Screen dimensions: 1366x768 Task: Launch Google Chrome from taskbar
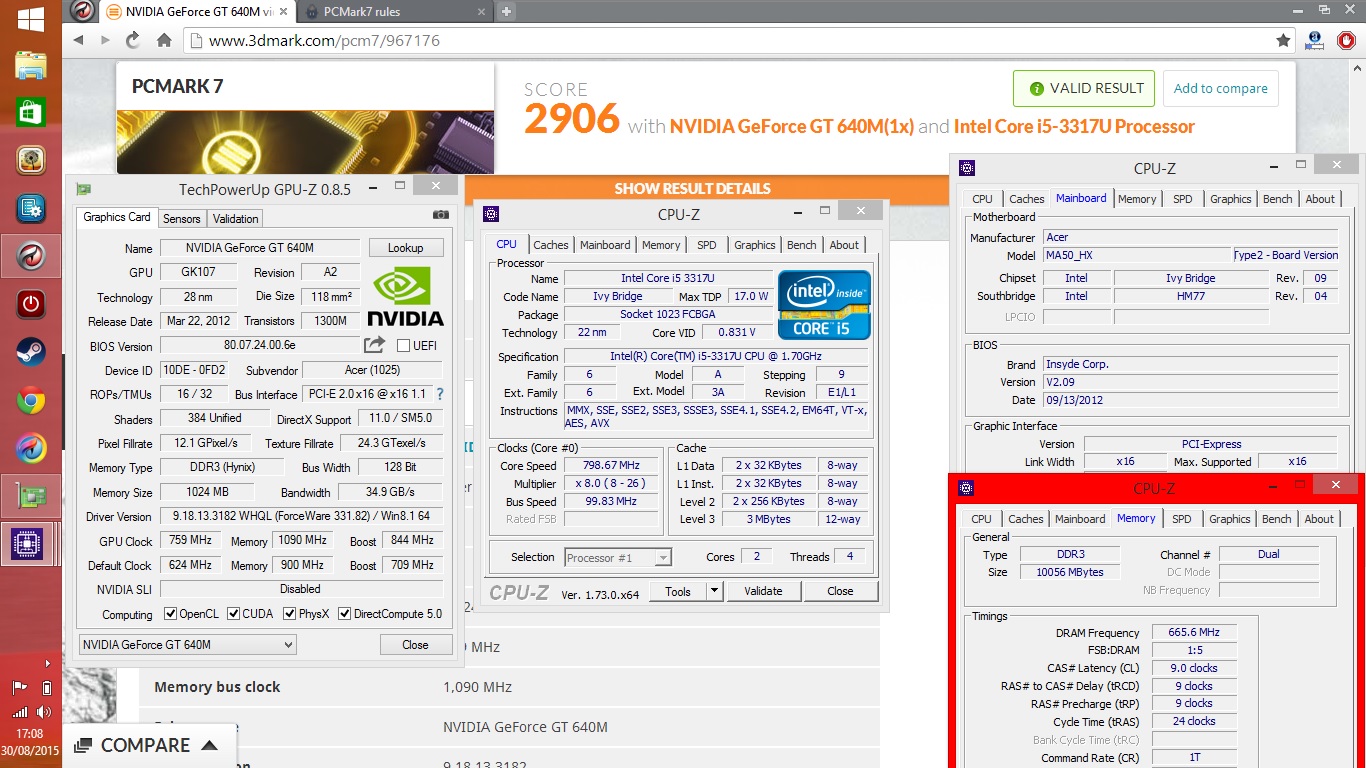pos(31,401)
